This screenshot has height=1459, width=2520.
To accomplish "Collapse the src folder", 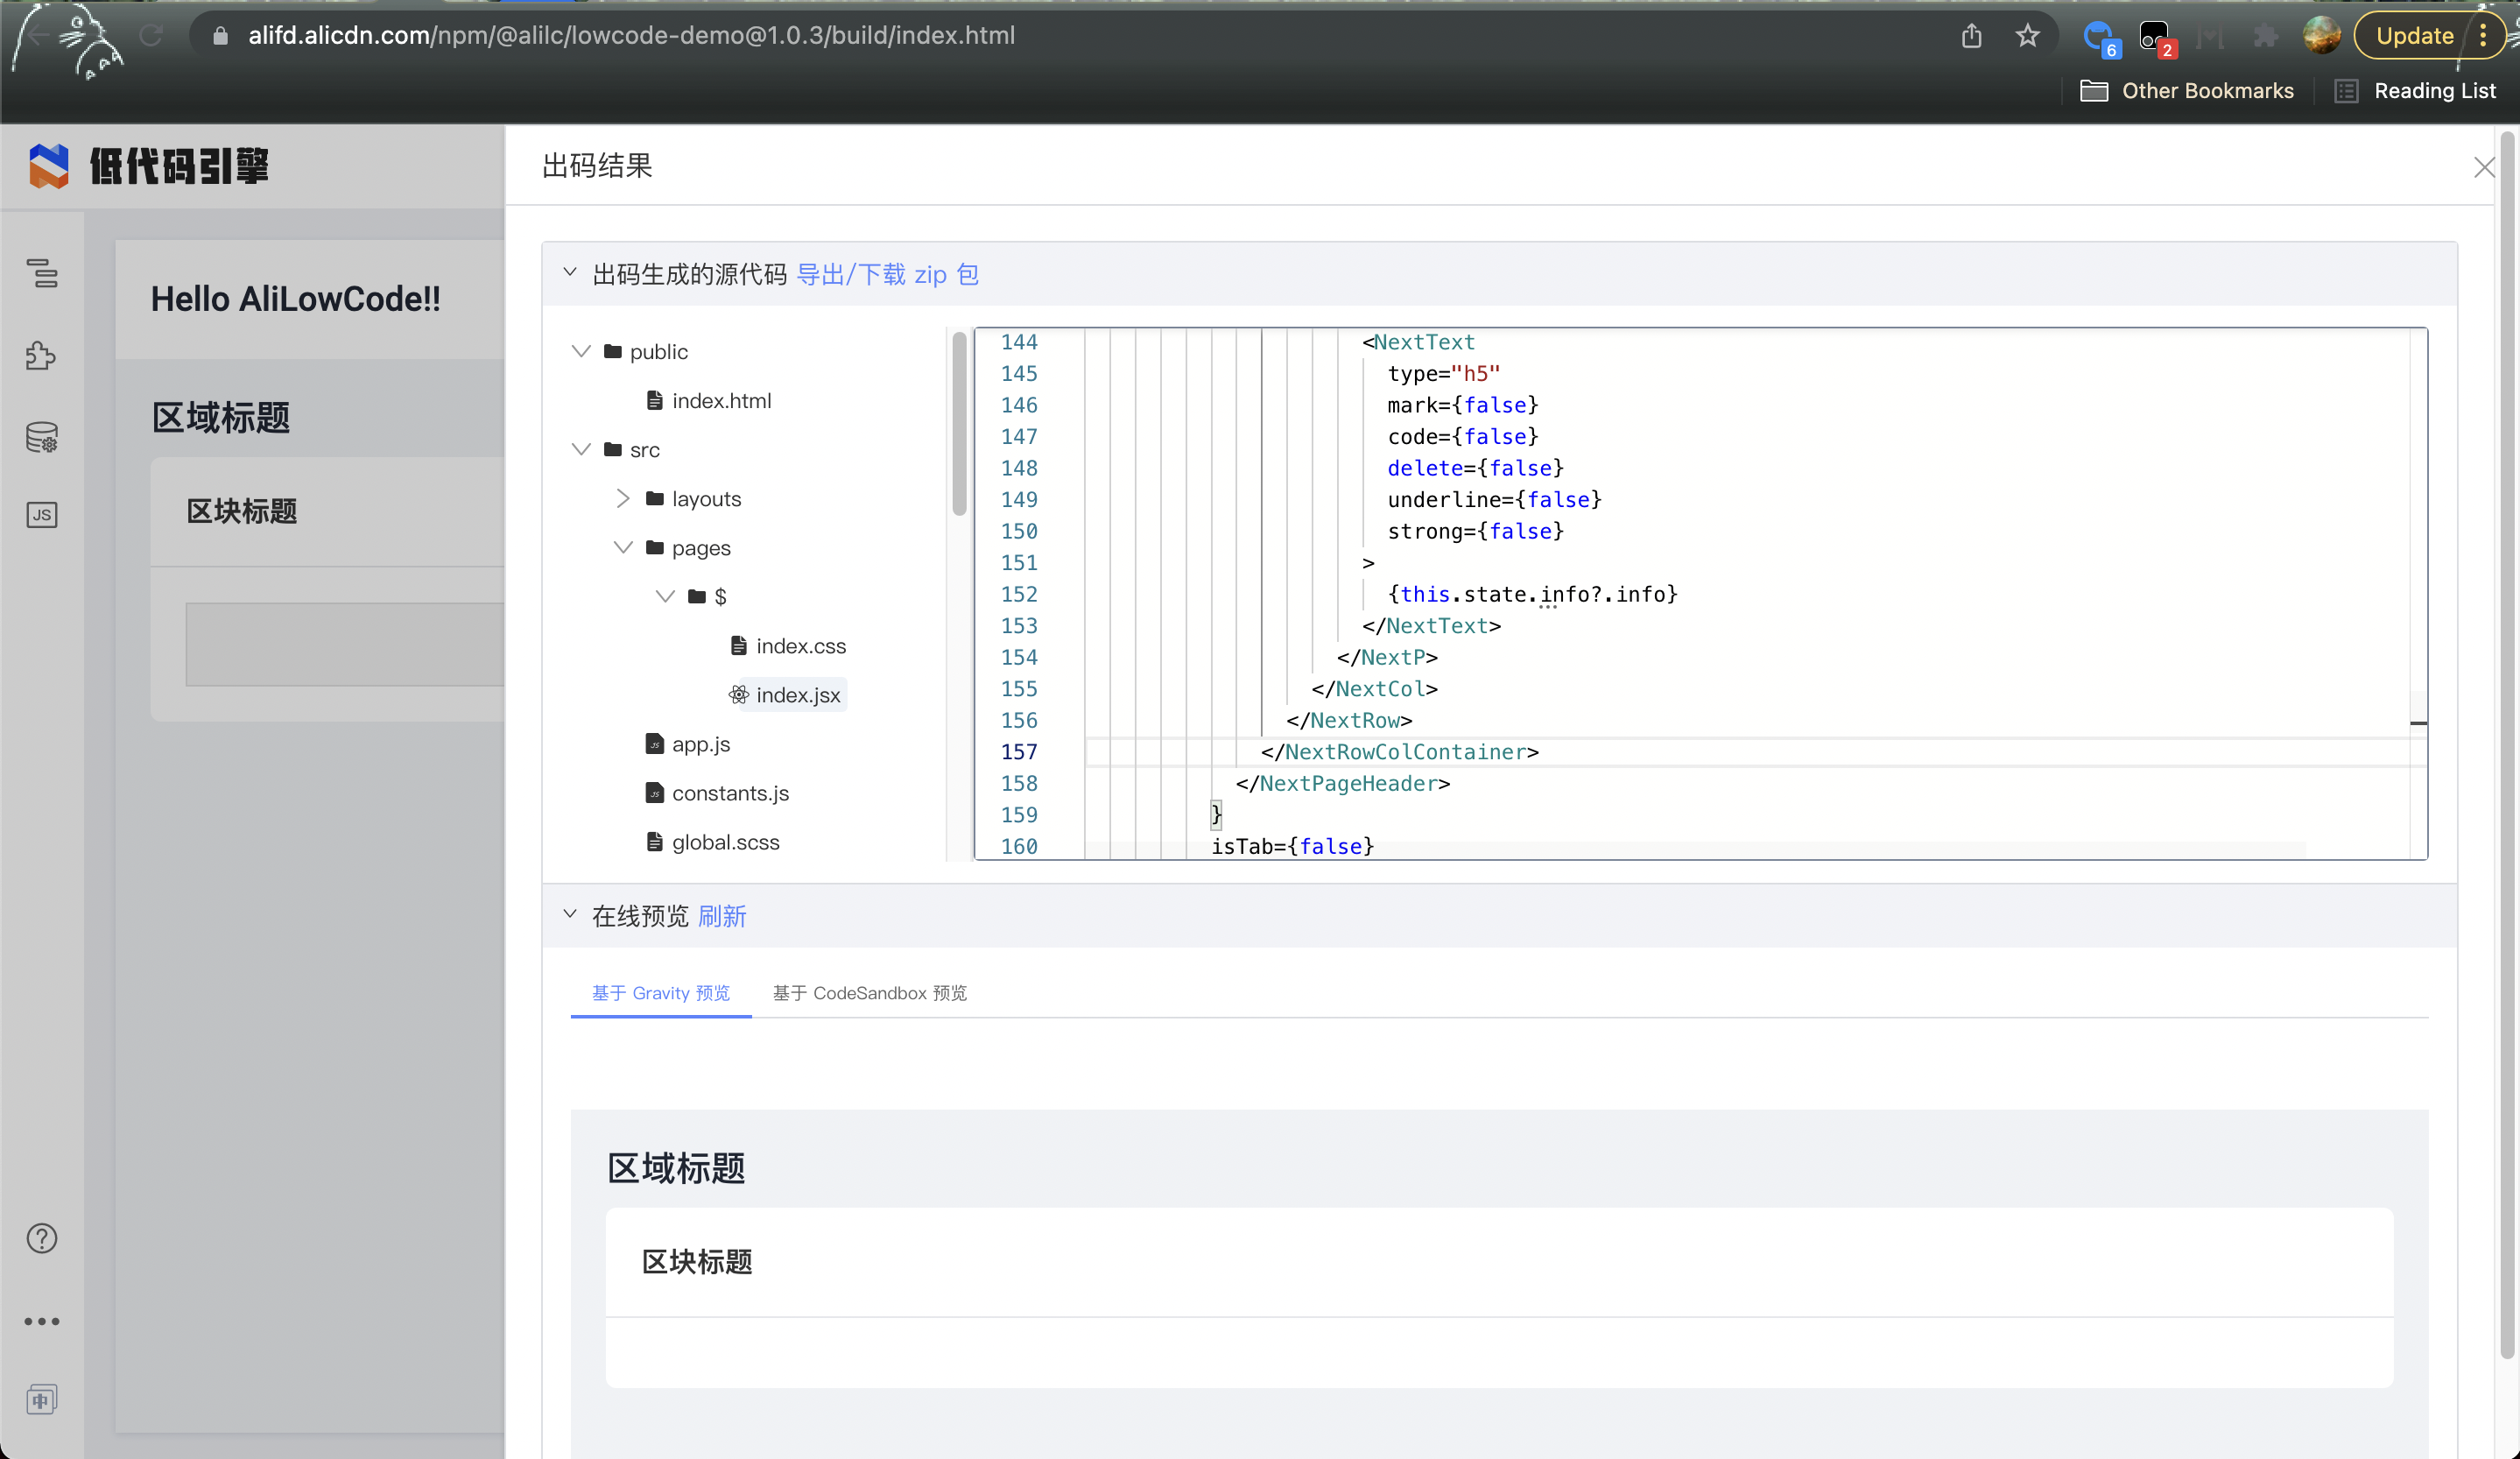I will click(x=581, y=449).
